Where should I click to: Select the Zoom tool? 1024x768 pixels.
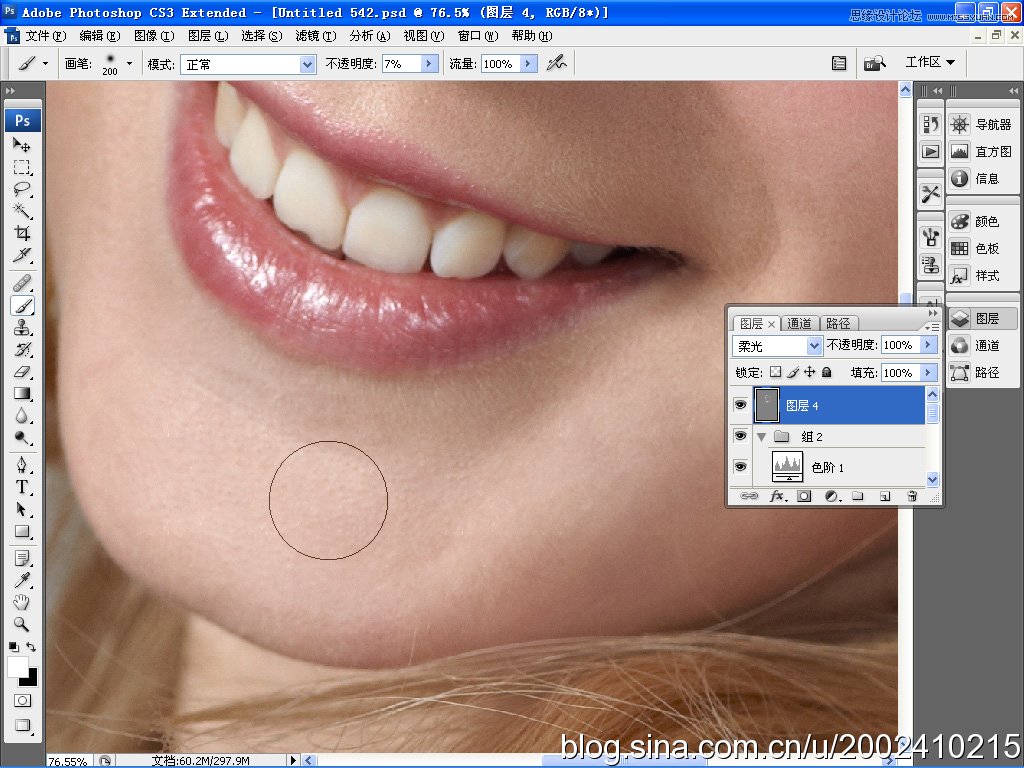(x=22, y=624)
